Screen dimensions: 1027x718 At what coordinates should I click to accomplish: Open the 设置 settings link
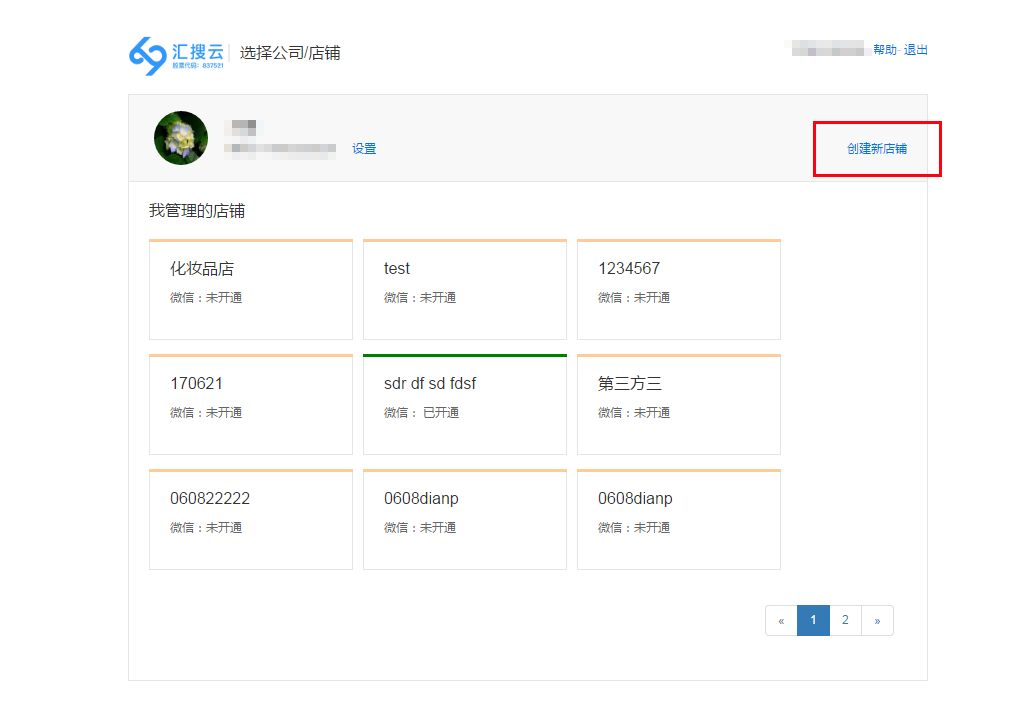pyautogui.click(x=364, y=149)
